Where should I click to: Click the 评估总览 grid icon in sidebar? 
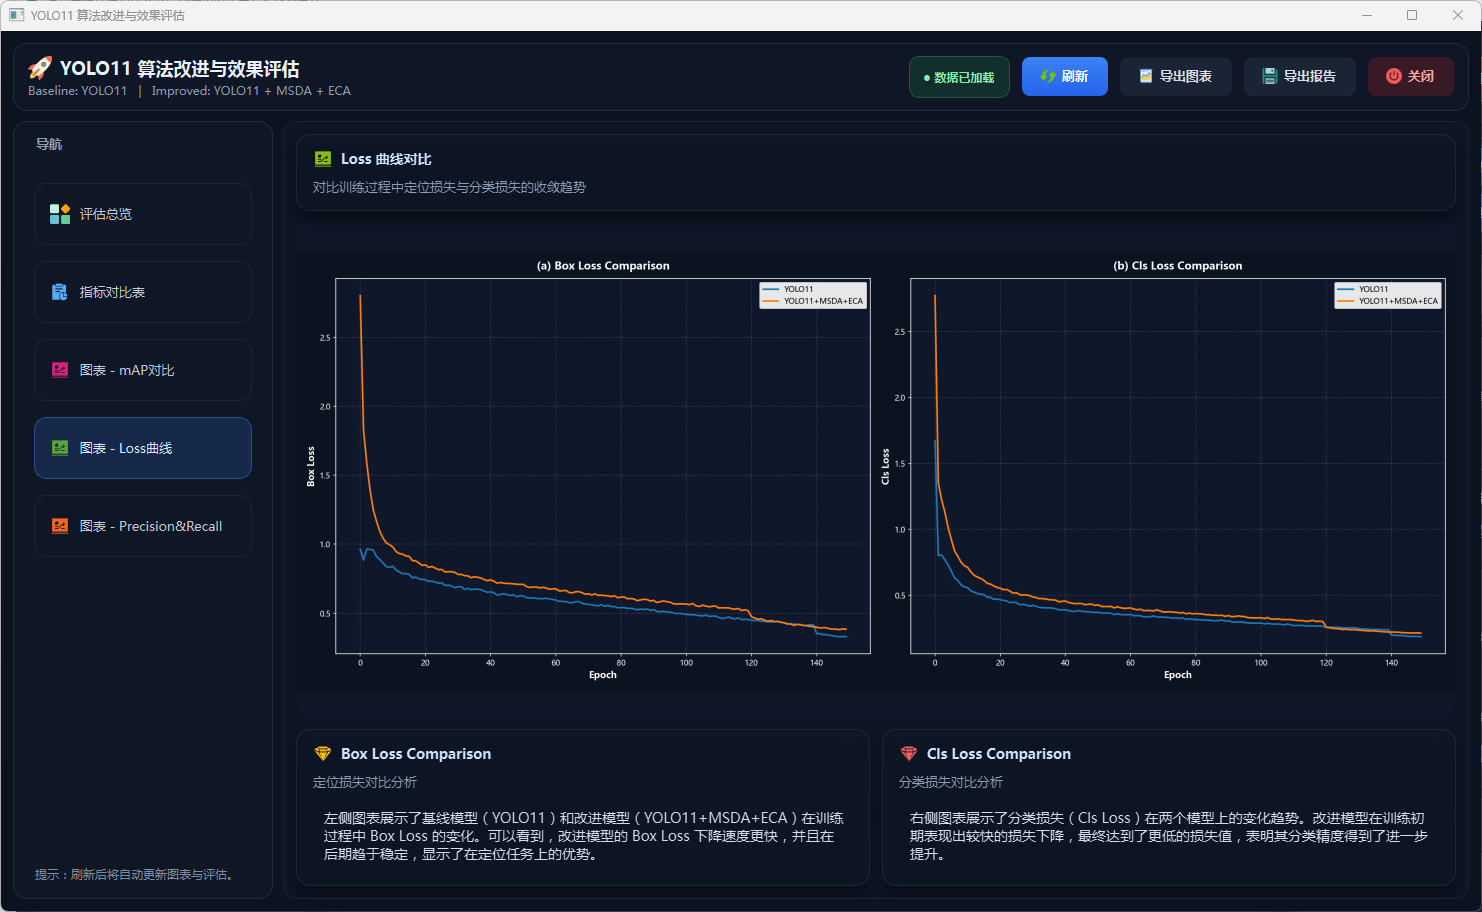[60, 214]
